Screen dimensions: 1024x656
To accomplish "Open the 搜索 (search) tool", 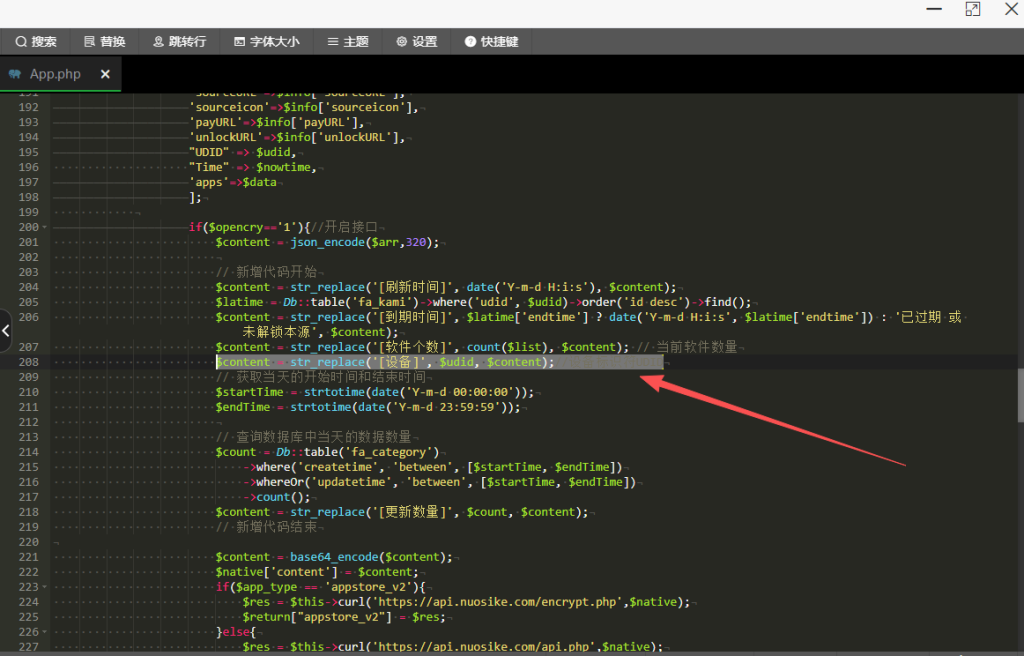I will click(x=35, y=42).
